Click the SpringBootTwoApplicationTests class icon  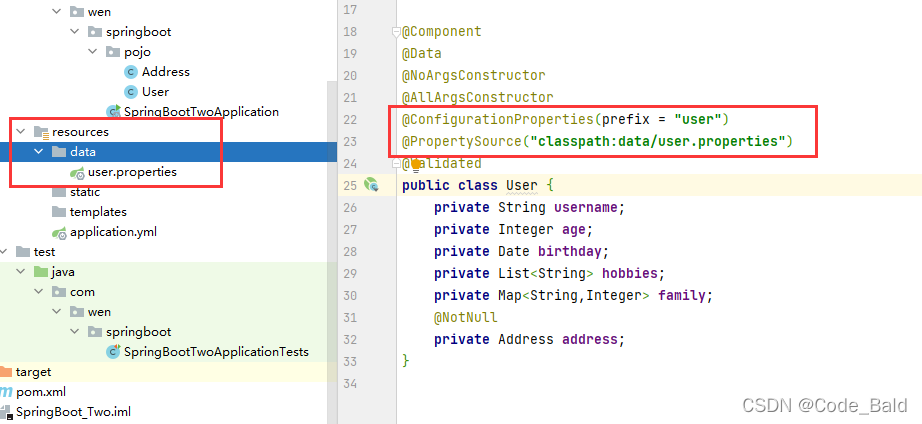[113, 352]
